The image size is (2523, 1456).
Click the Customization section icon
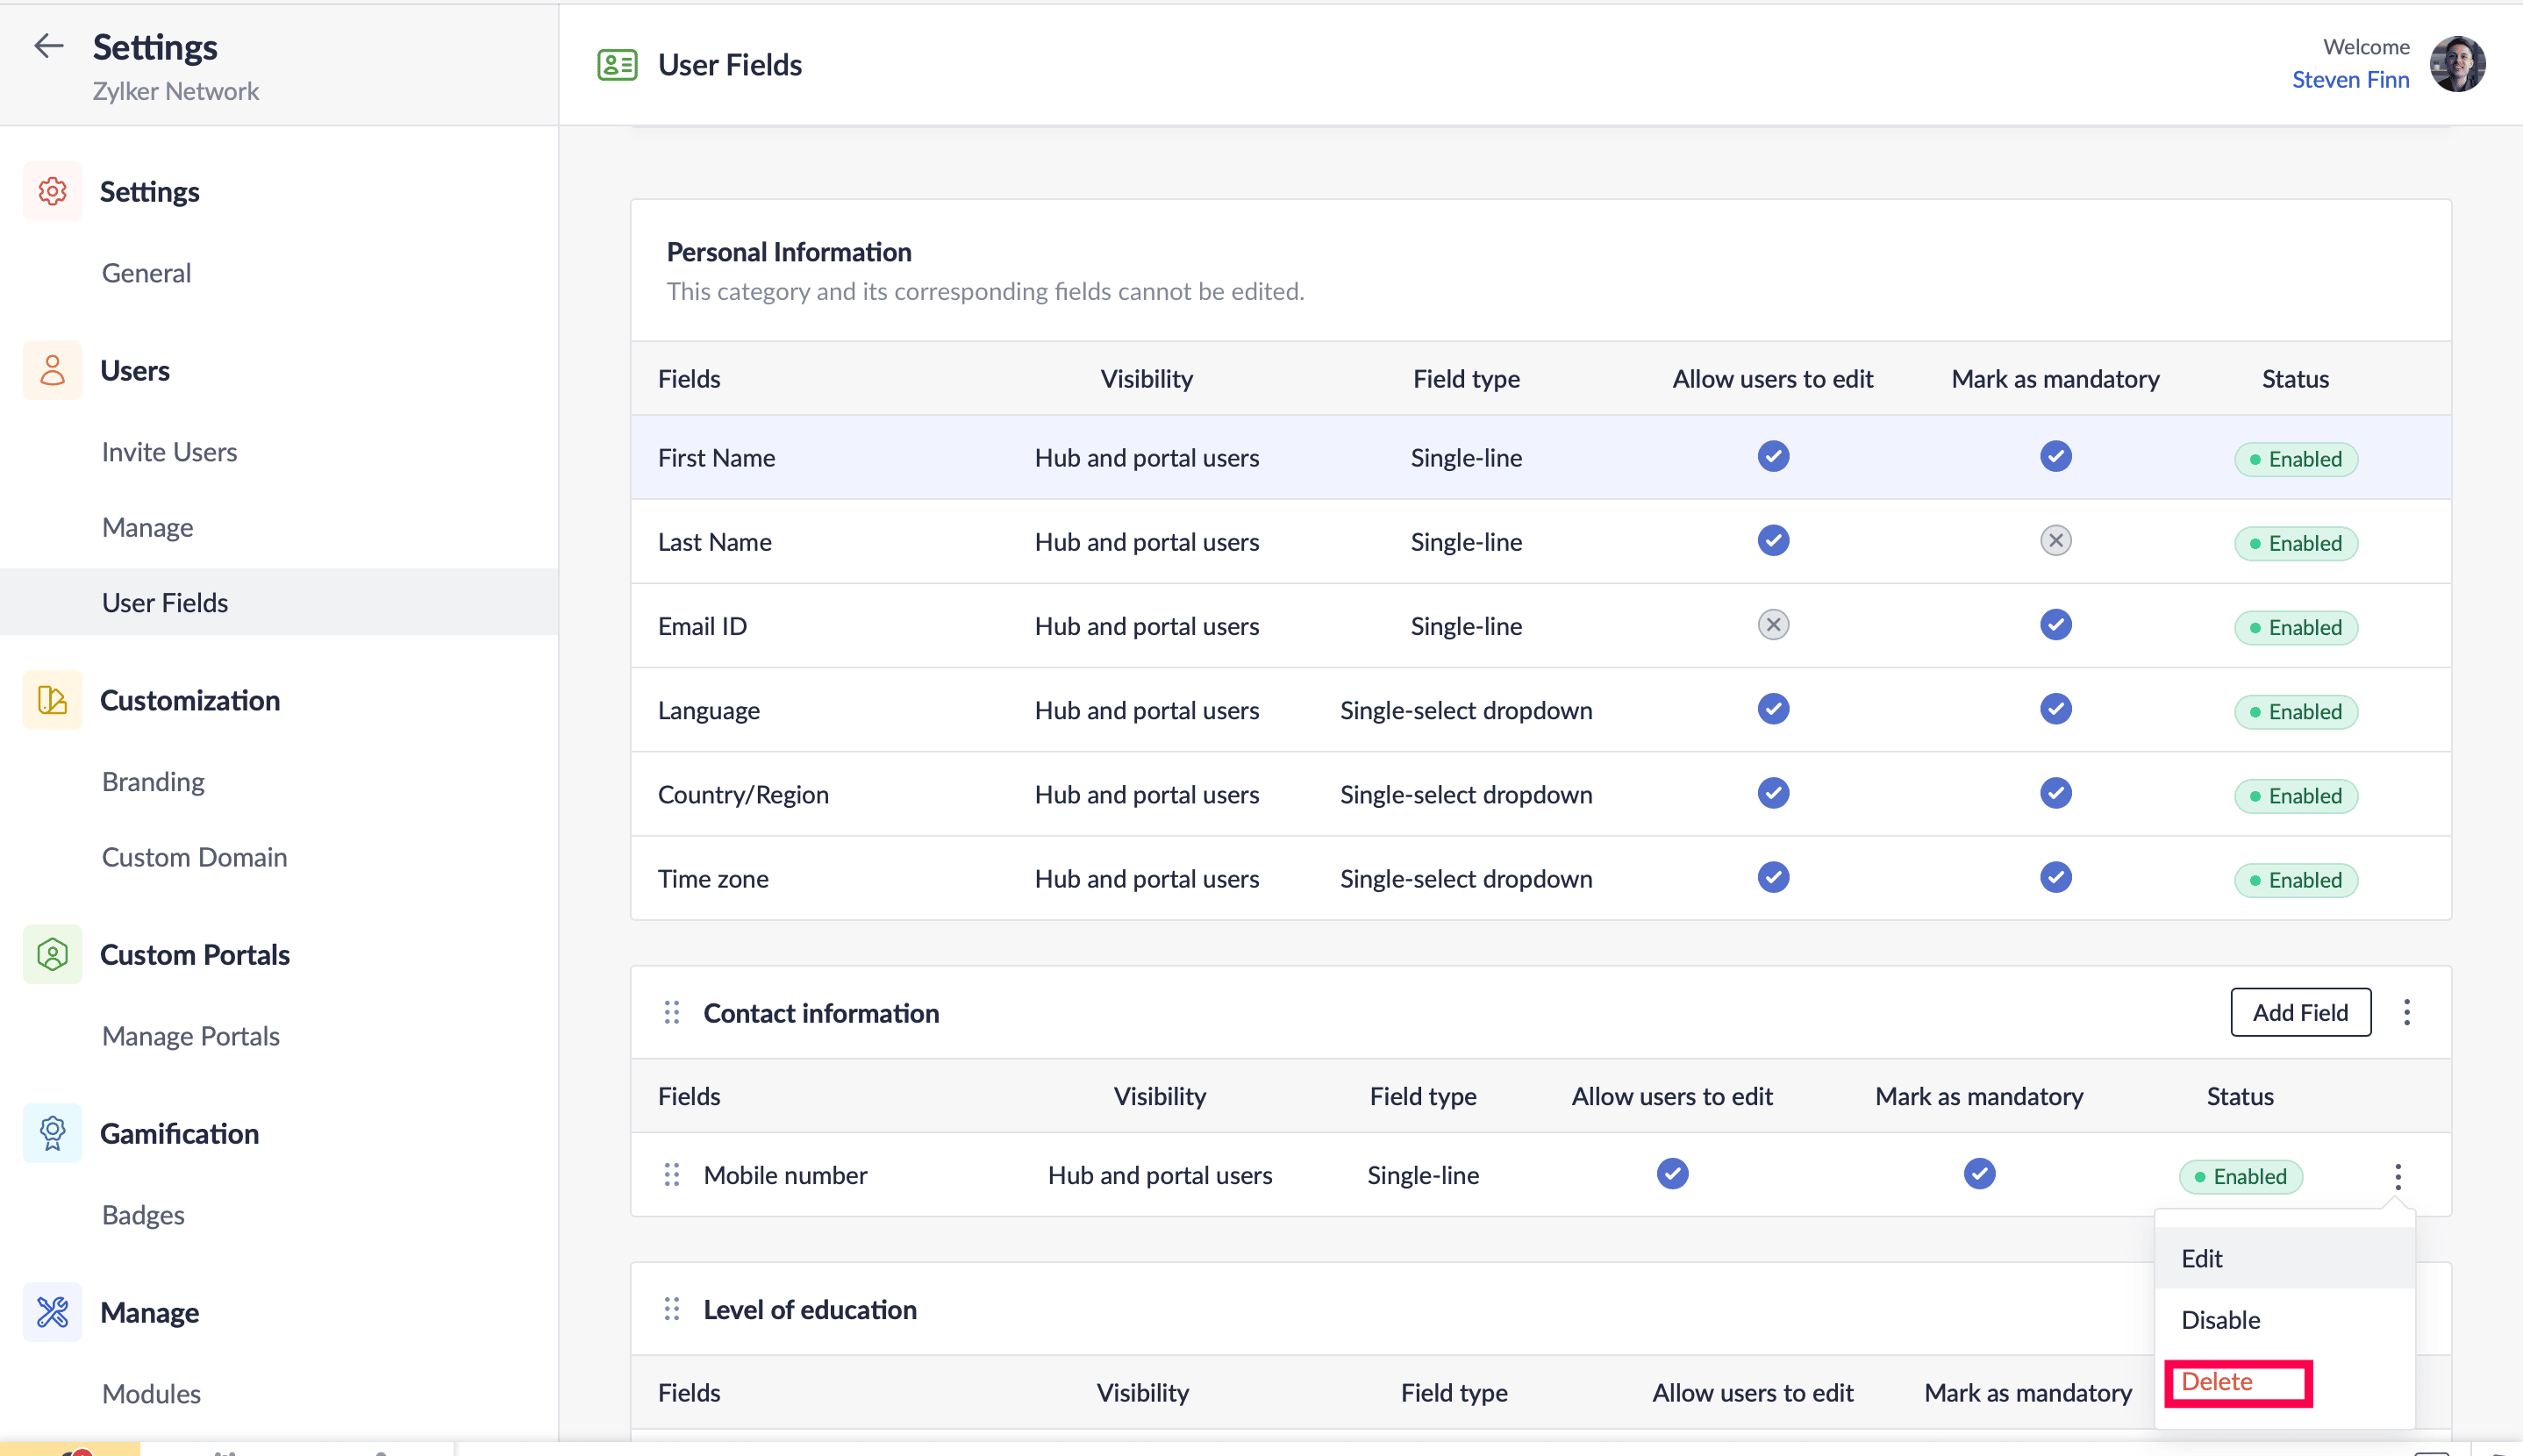coord(52,700)
